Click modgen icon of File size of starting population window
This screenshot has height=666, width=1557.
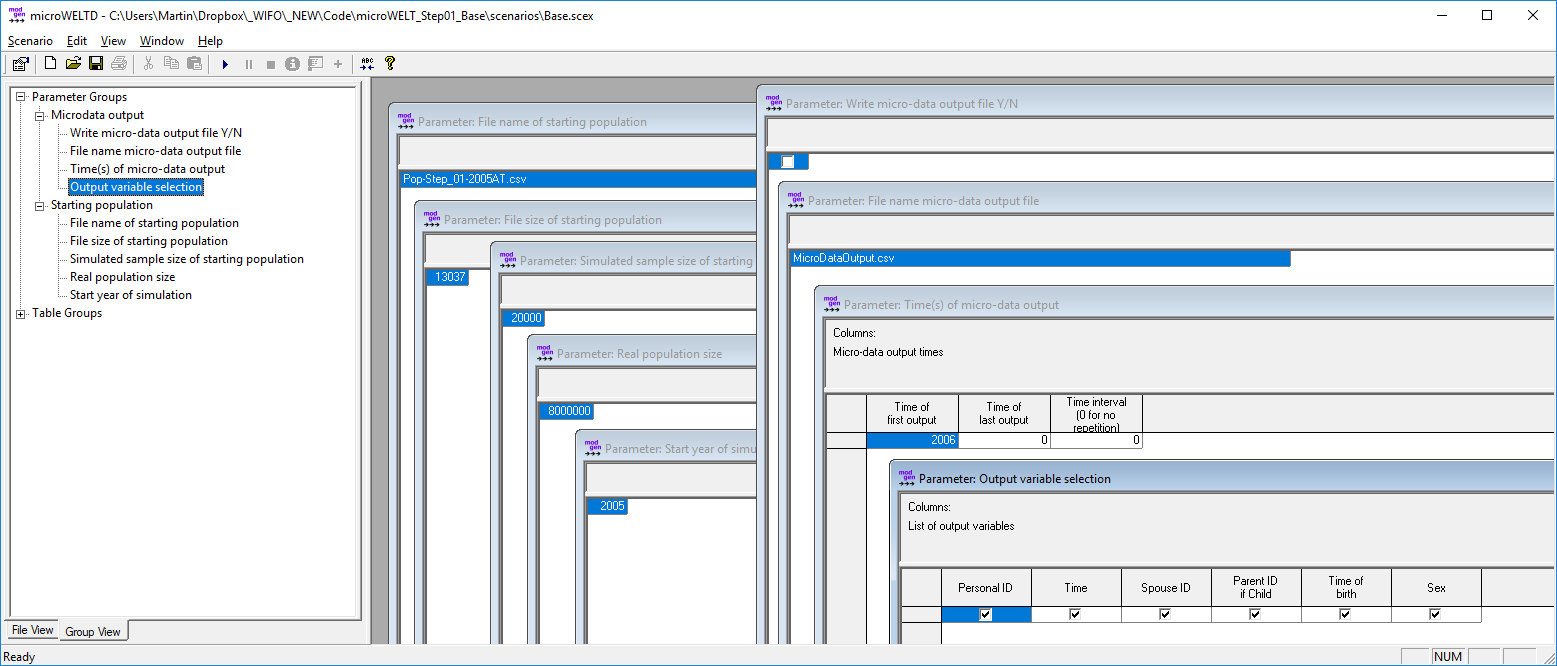click(x=431, y=218)
